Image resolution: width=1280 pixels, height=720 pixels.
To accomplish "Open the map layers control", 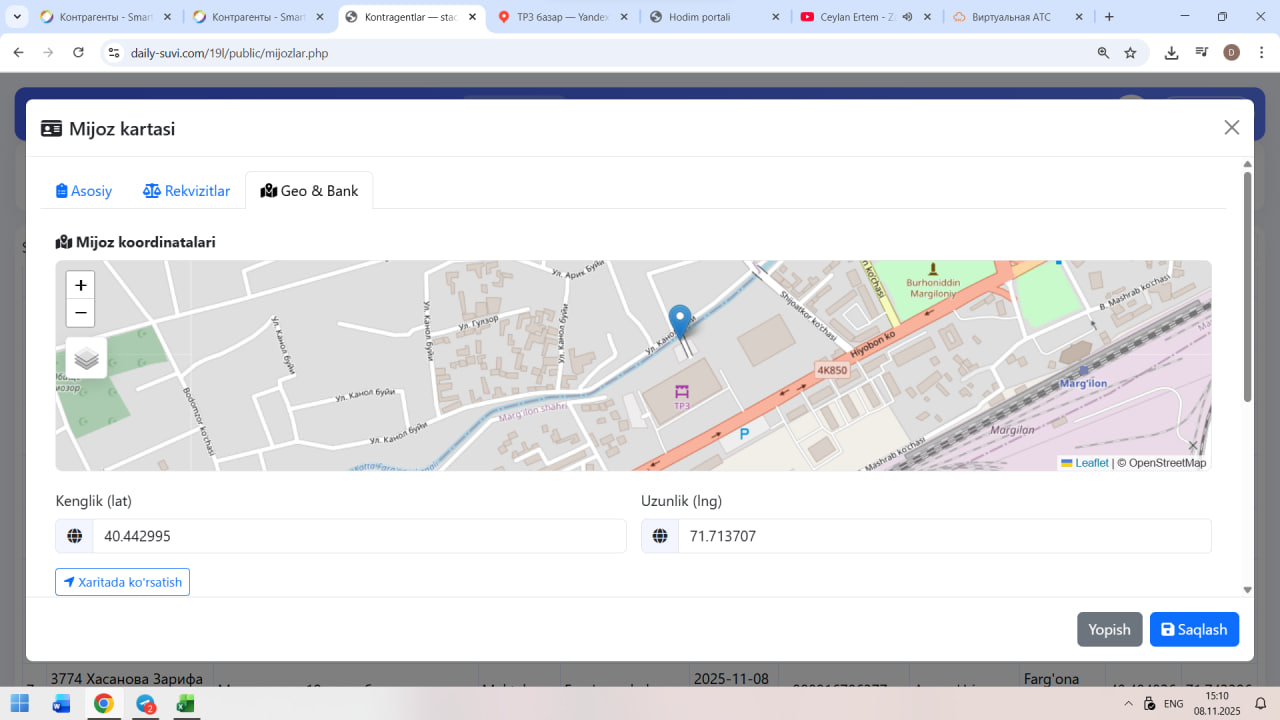I will click(x=87, y=358).
